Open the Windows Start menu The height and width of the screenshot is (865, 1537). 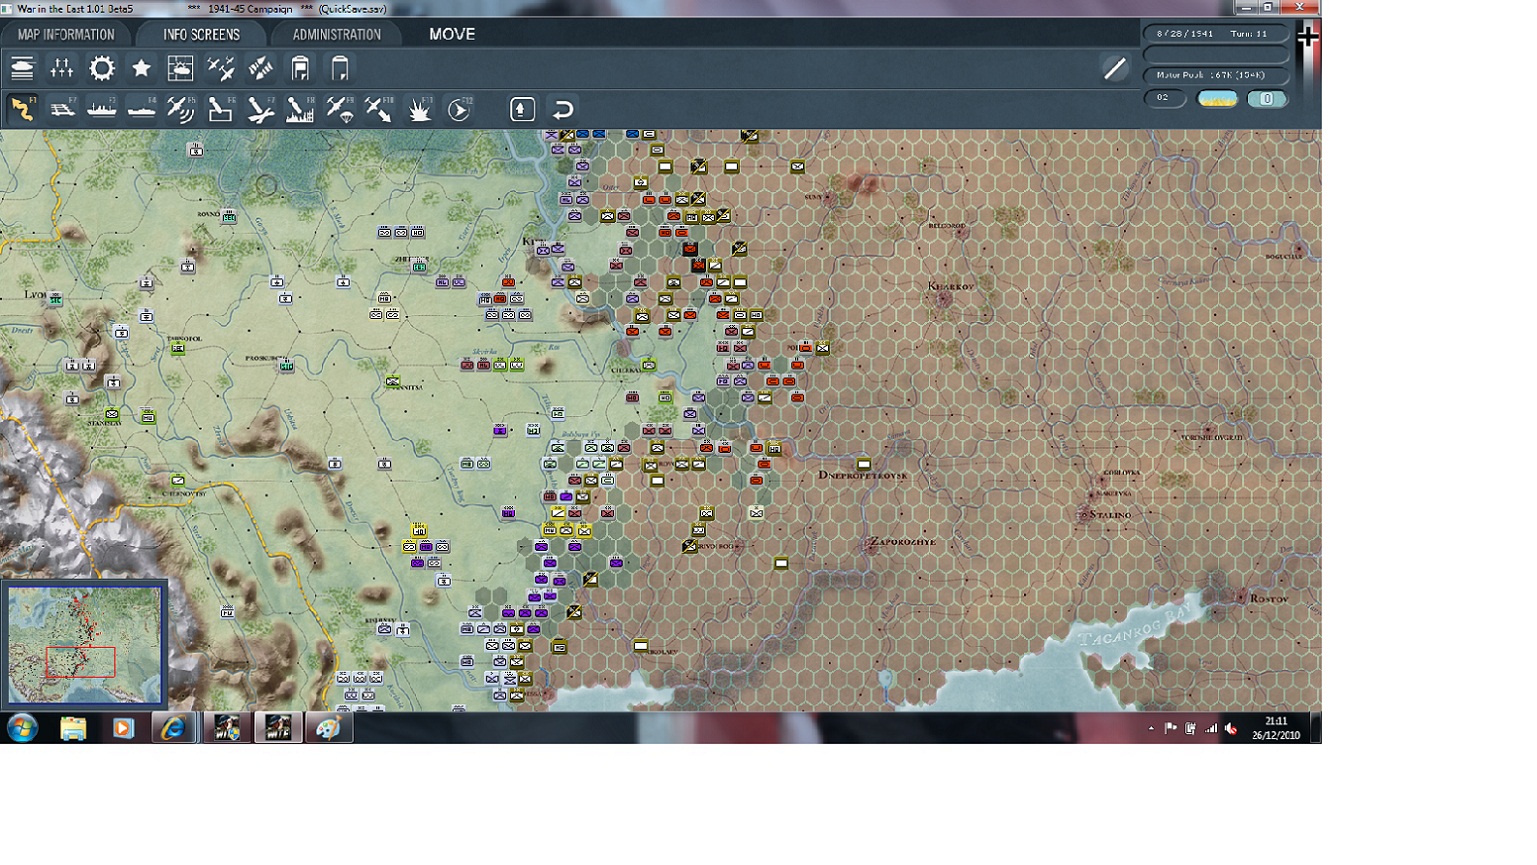pyautogui.click(x=22, y=727)
